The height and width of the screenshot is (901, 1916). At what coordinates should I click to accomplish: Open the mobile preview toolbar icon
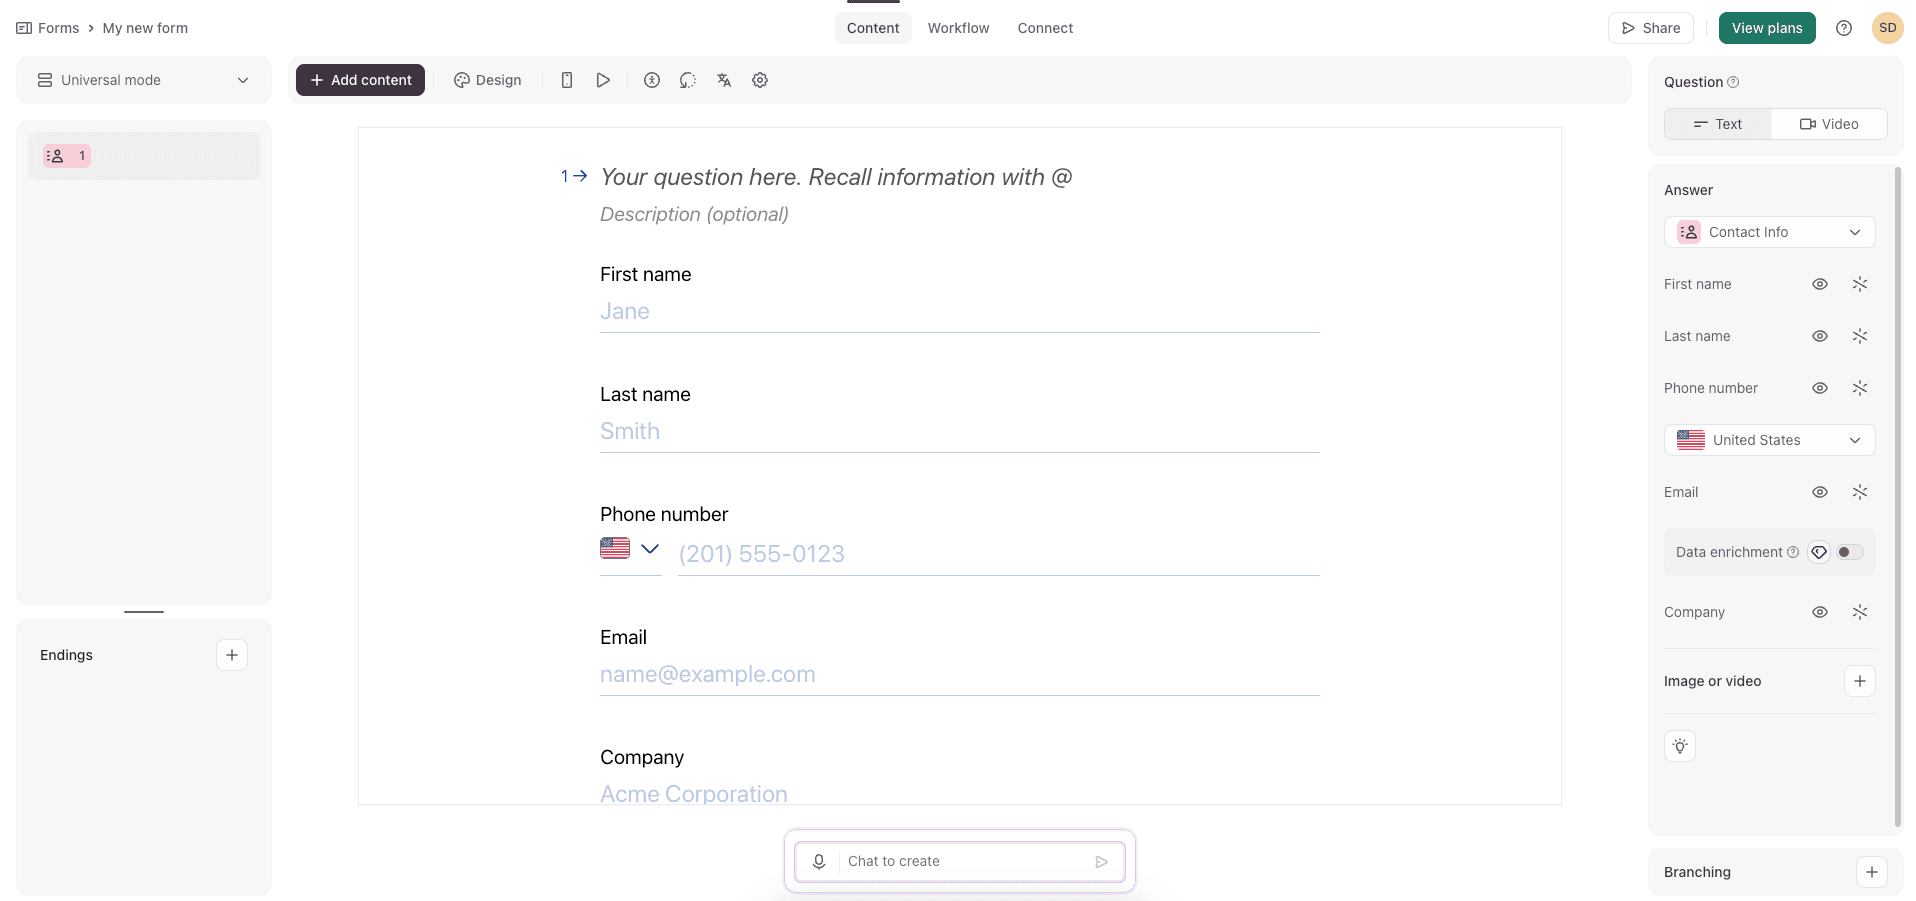(x=567, y=80)
